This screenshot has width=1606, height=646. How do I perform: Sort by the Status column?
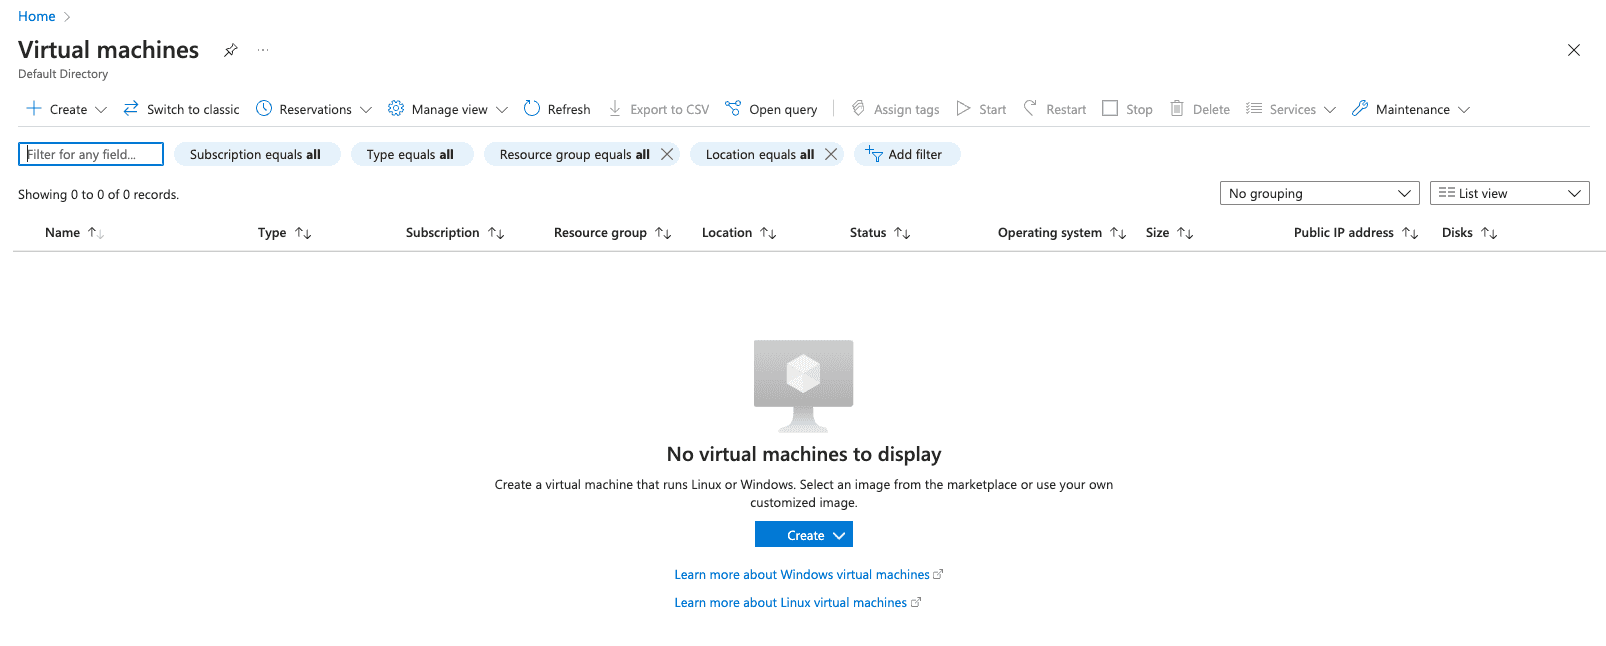click(x=880, y=232)
